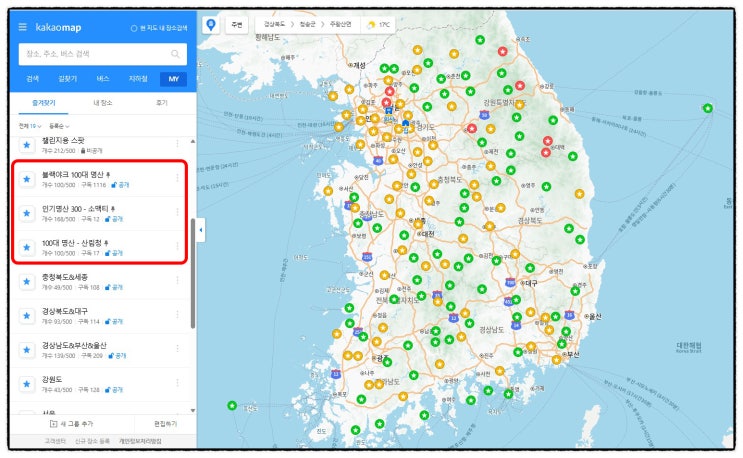
Task: Open more options for 경상북도&대구
Action: tap(178, 314)
